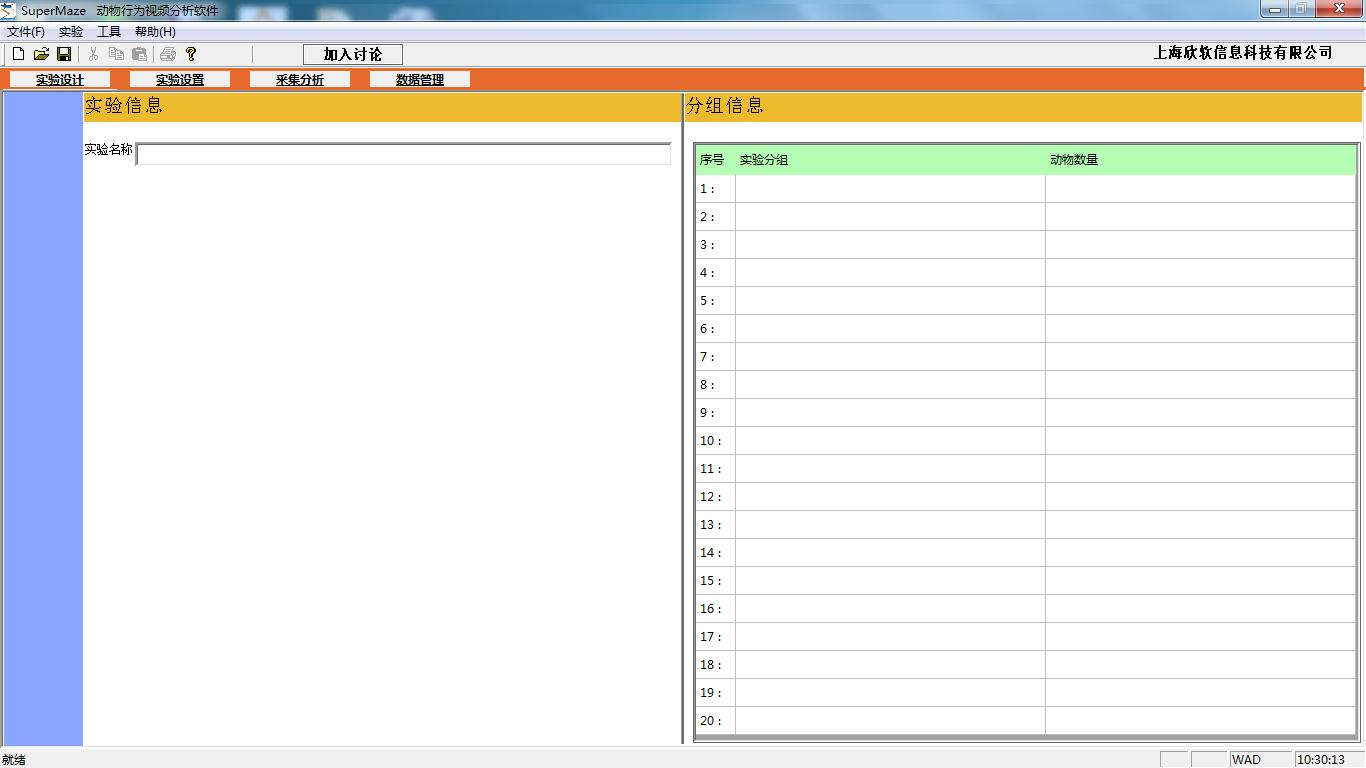Click the 实验名称 label

point(108,149)
